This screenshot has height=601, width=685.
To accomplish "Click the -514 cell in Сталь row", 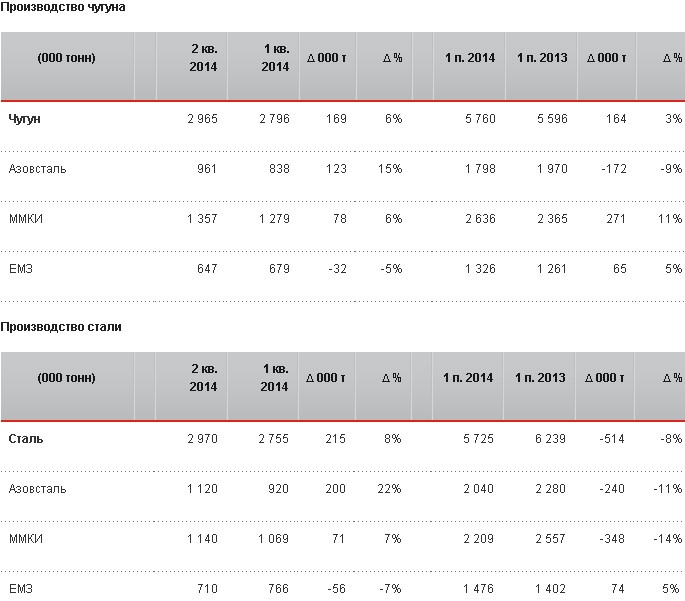I will (x=609, y=439).
